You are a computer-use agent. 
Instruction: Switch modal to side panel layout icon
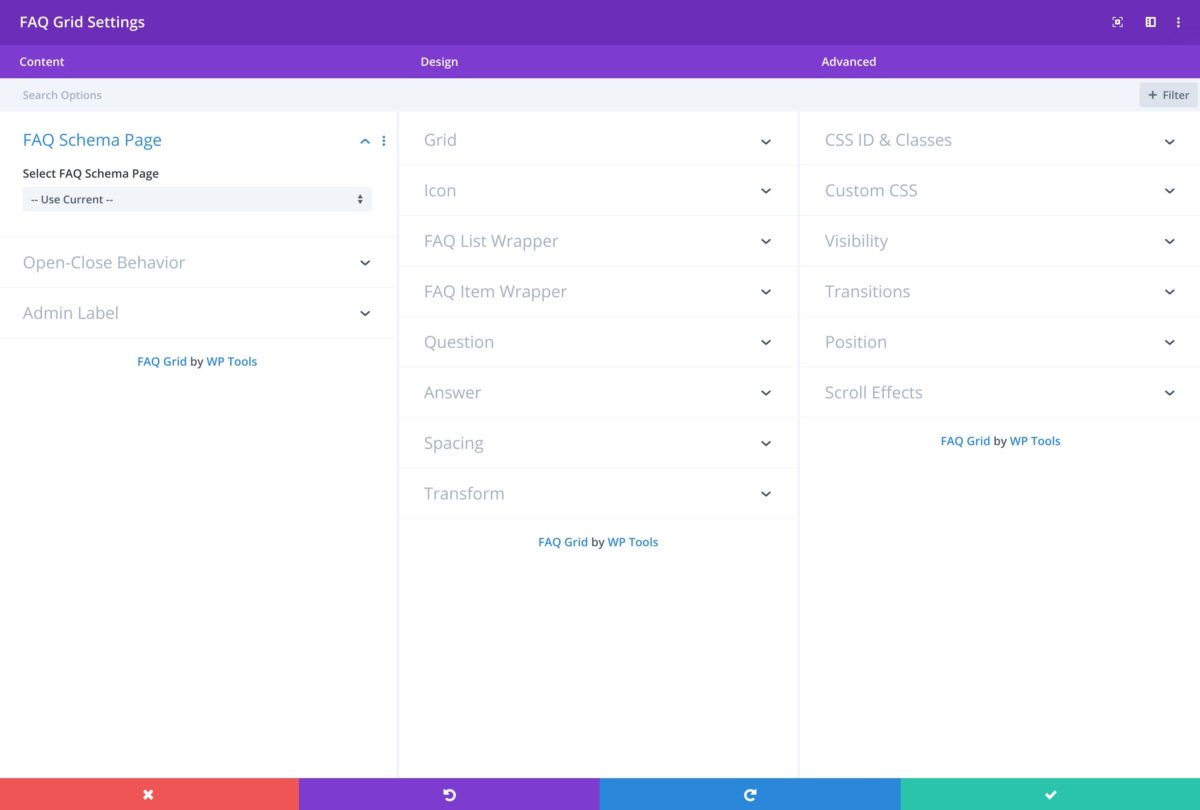coord(1150,21)
